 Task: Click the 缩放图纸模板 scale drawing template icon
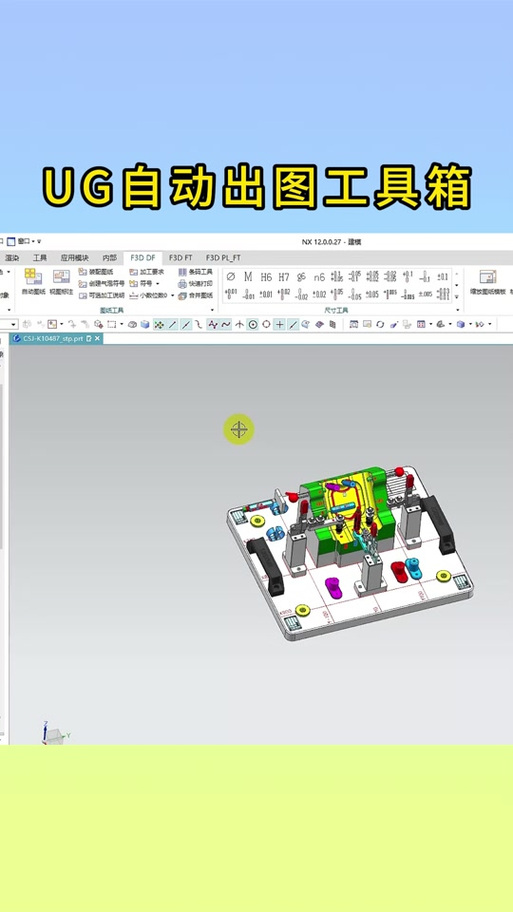[x=487, y=282]
